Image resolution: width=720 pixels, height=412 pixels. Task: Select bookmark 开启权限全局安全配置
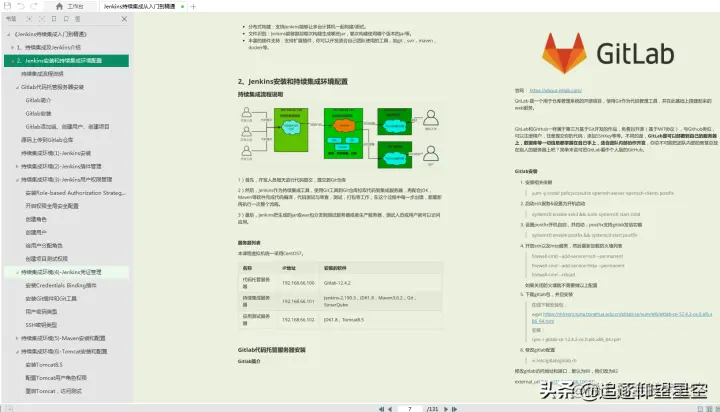click(x=52, y=206)
